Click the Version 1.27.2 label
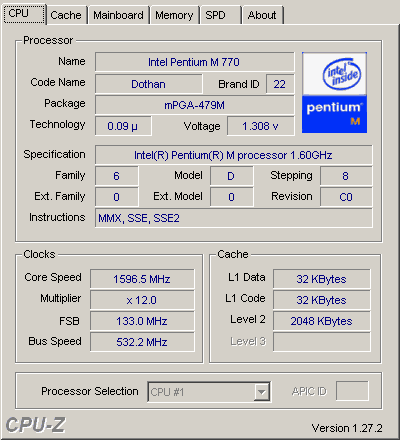 point(347,428)
